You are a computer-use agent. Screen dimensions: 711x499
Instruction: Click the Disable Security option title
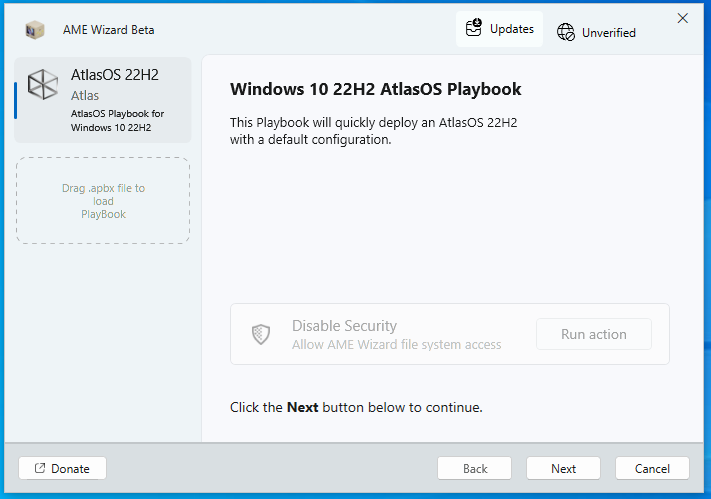[x=344, y=326]
